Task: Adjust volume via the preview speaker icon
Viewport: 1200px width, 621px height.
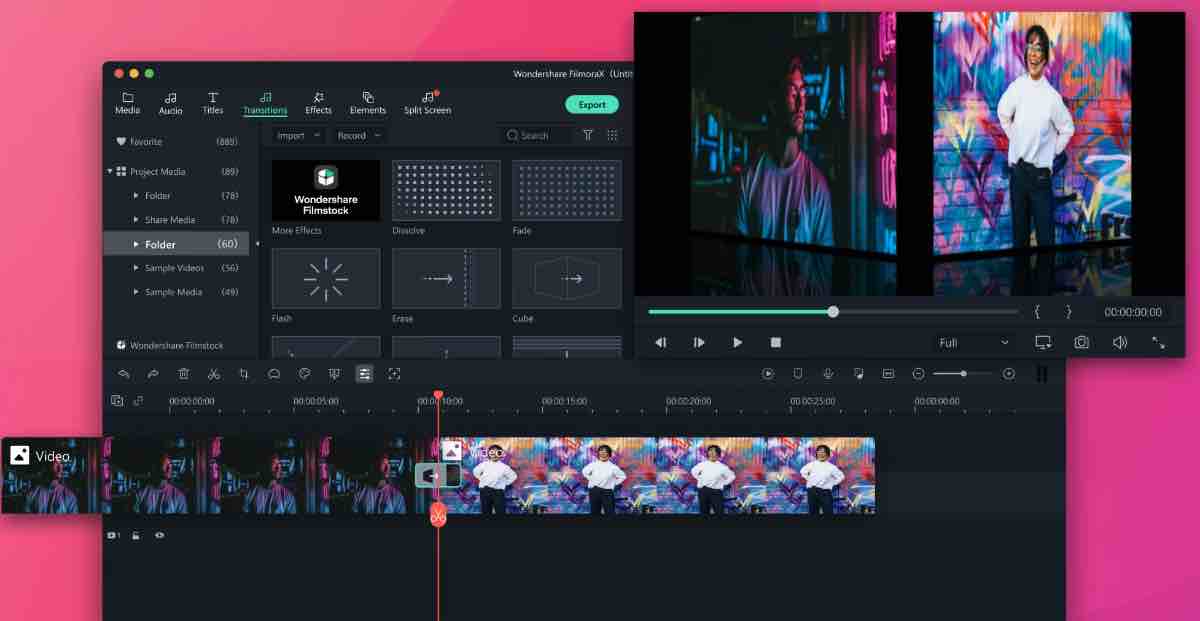Action: coord(1120,342)
